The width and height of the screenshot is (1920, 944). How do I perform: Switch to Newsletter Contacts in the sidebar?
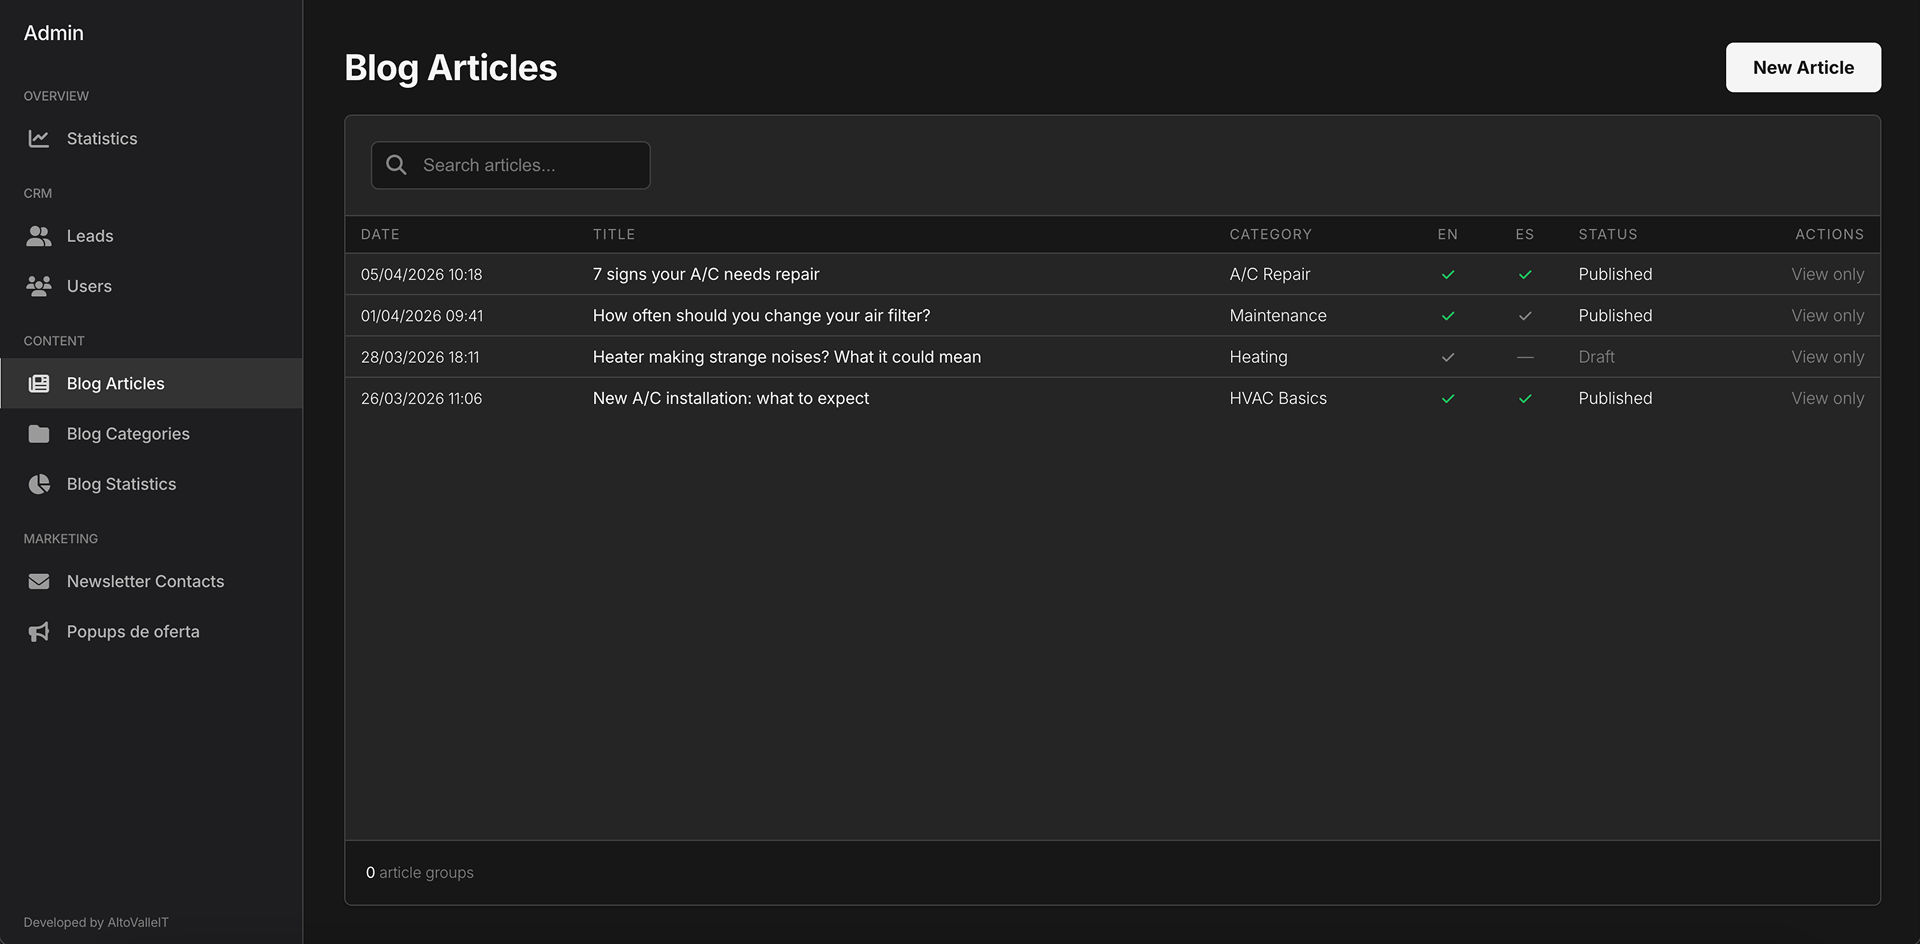point(145,581)
